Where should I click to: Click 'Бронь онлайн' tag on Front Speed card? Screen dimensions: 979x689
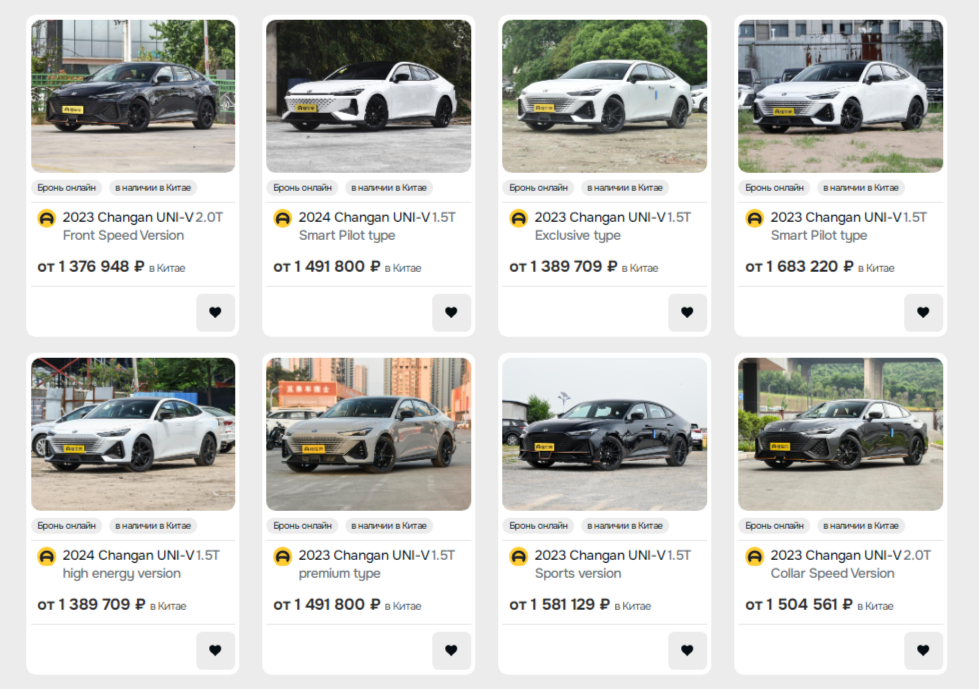(67, 188)
